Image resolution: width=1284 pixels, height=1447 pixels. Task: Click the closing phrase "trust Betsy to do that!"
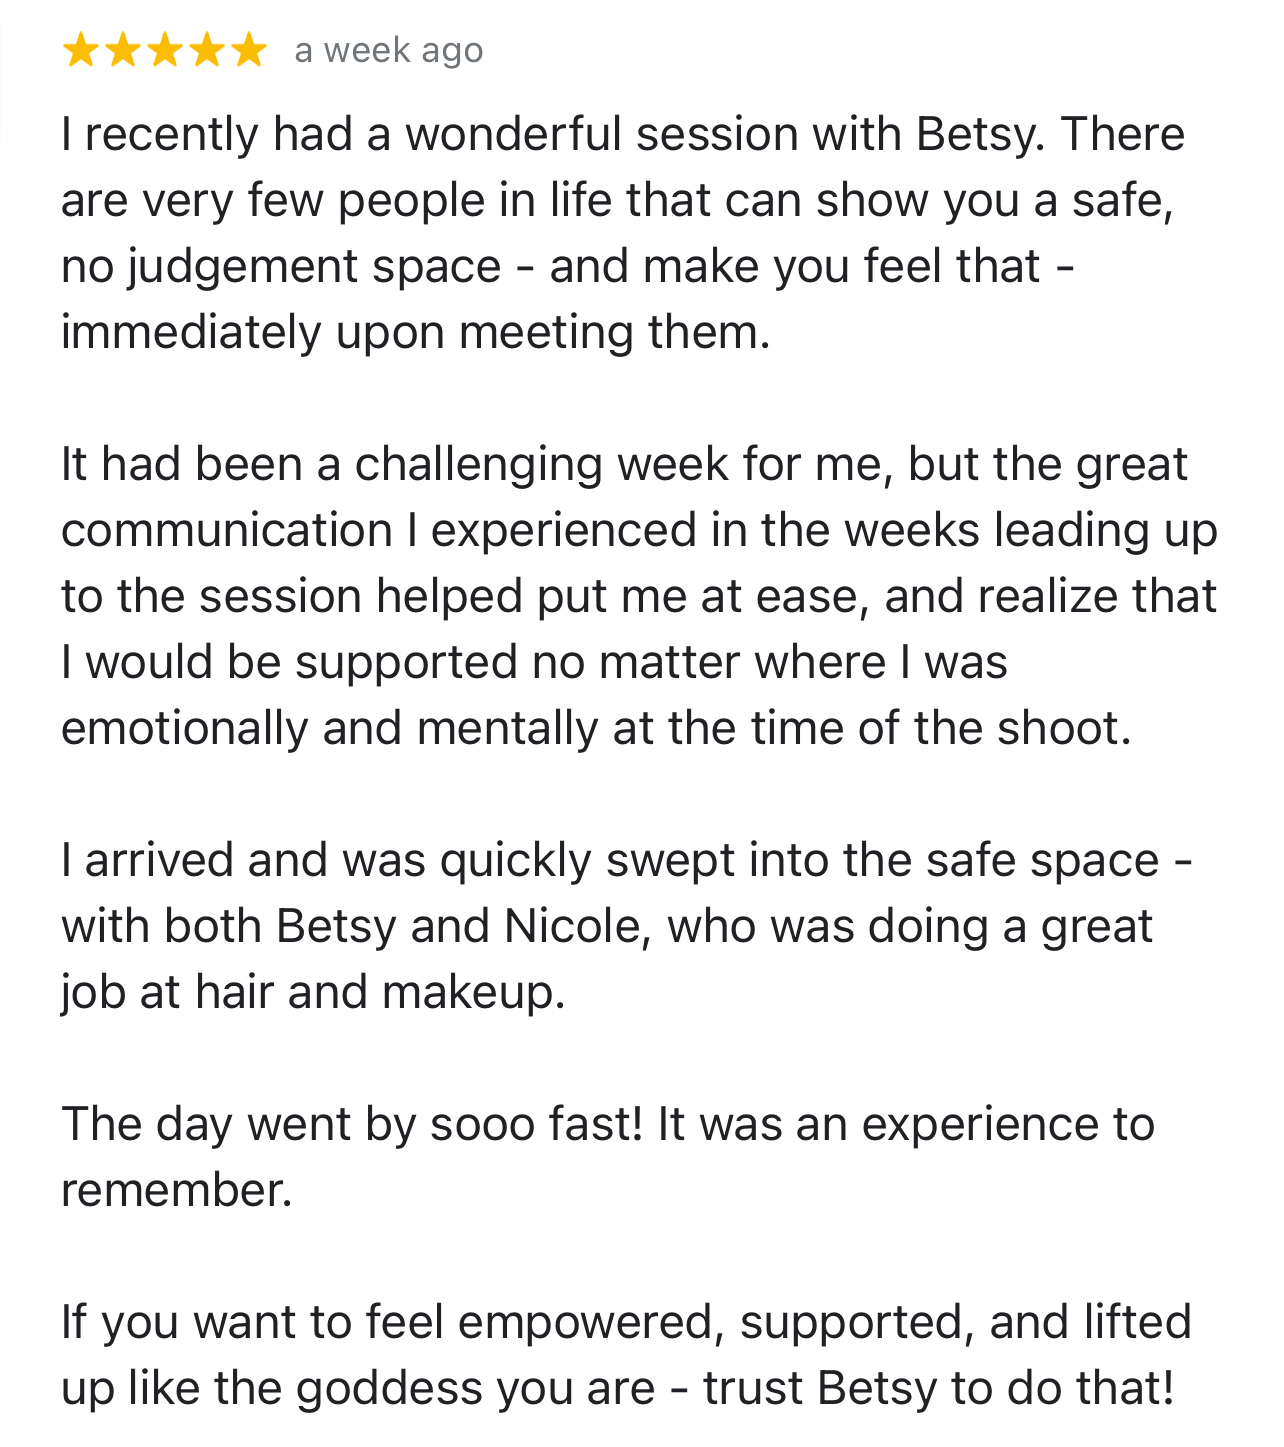pyautogui.click(x=937, y=1388)
